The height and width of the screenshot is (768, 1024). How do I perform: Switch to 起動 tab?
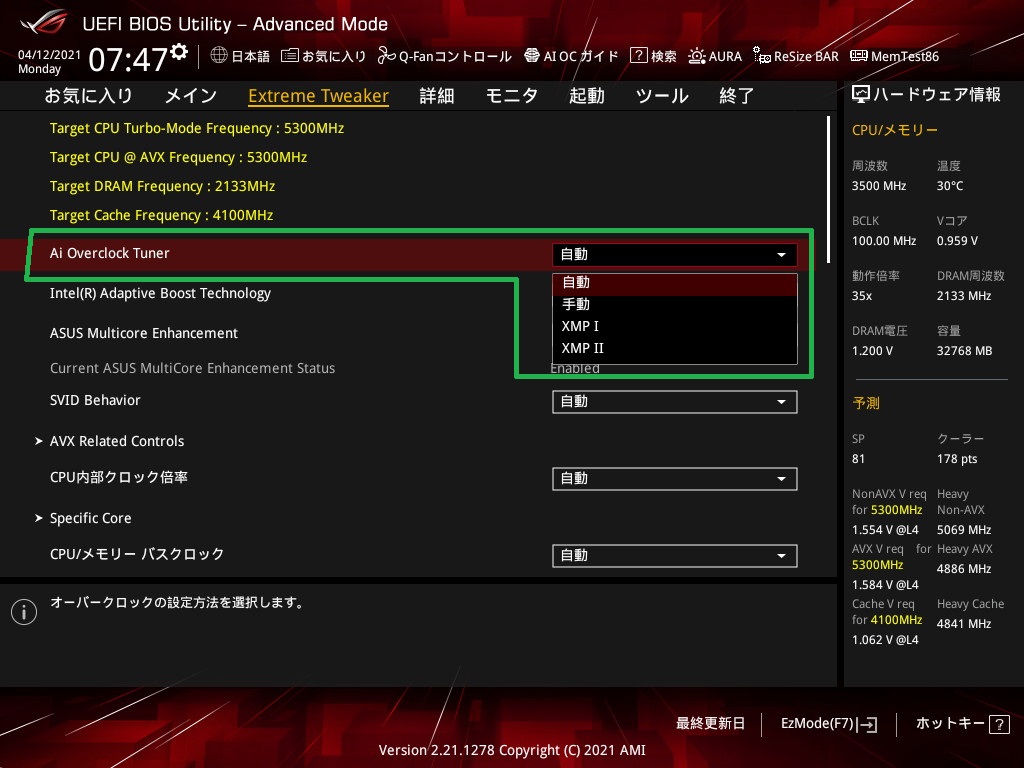(x=586, y=95)
